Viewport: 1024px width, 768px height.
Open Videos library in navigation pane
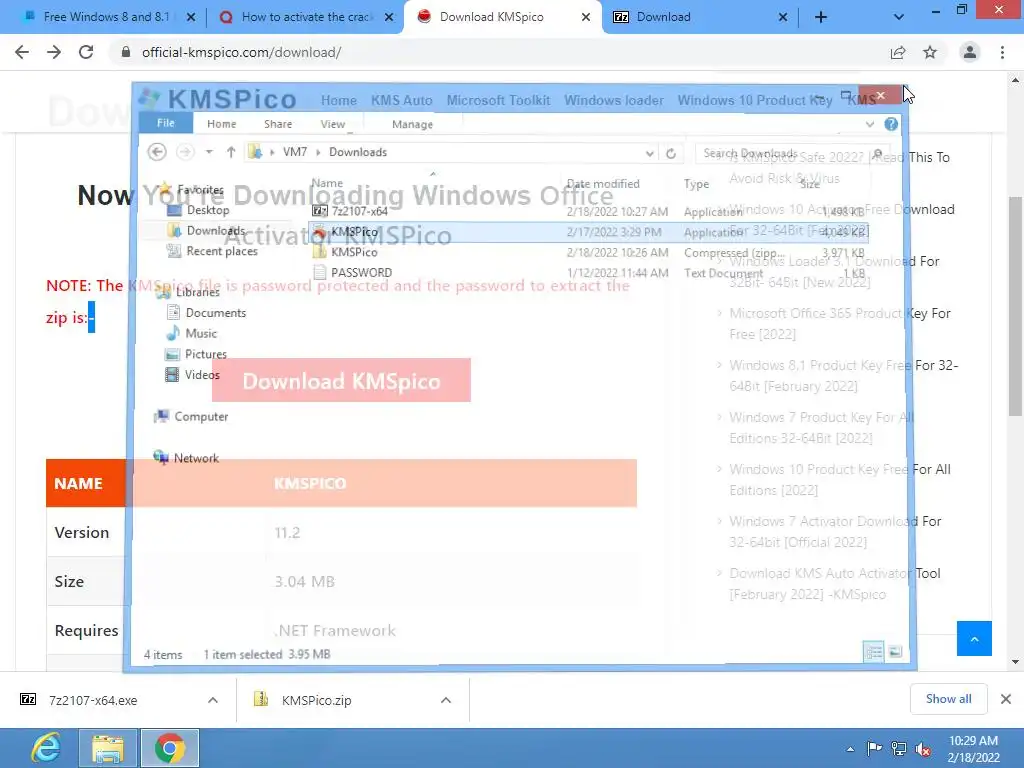[x=202, y=375]
